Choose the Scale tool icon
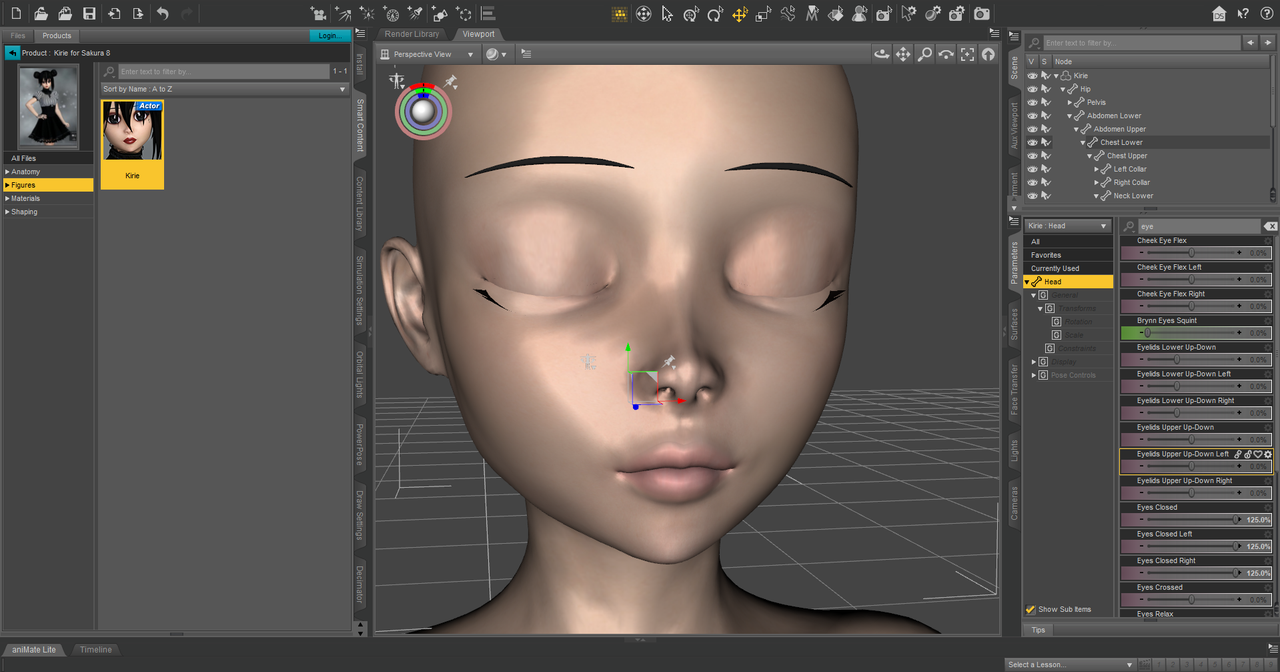 pyautogui.click(x=764, y=14)
